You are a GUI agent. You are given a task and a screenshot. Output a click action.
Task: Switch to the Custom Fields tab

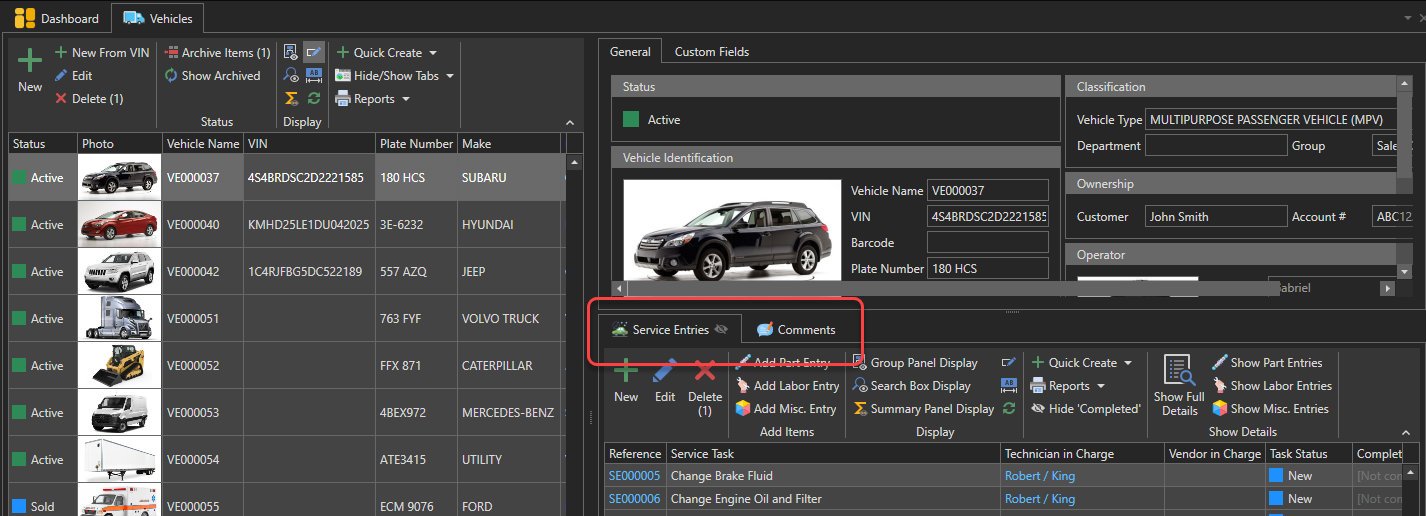coord(711,52)
